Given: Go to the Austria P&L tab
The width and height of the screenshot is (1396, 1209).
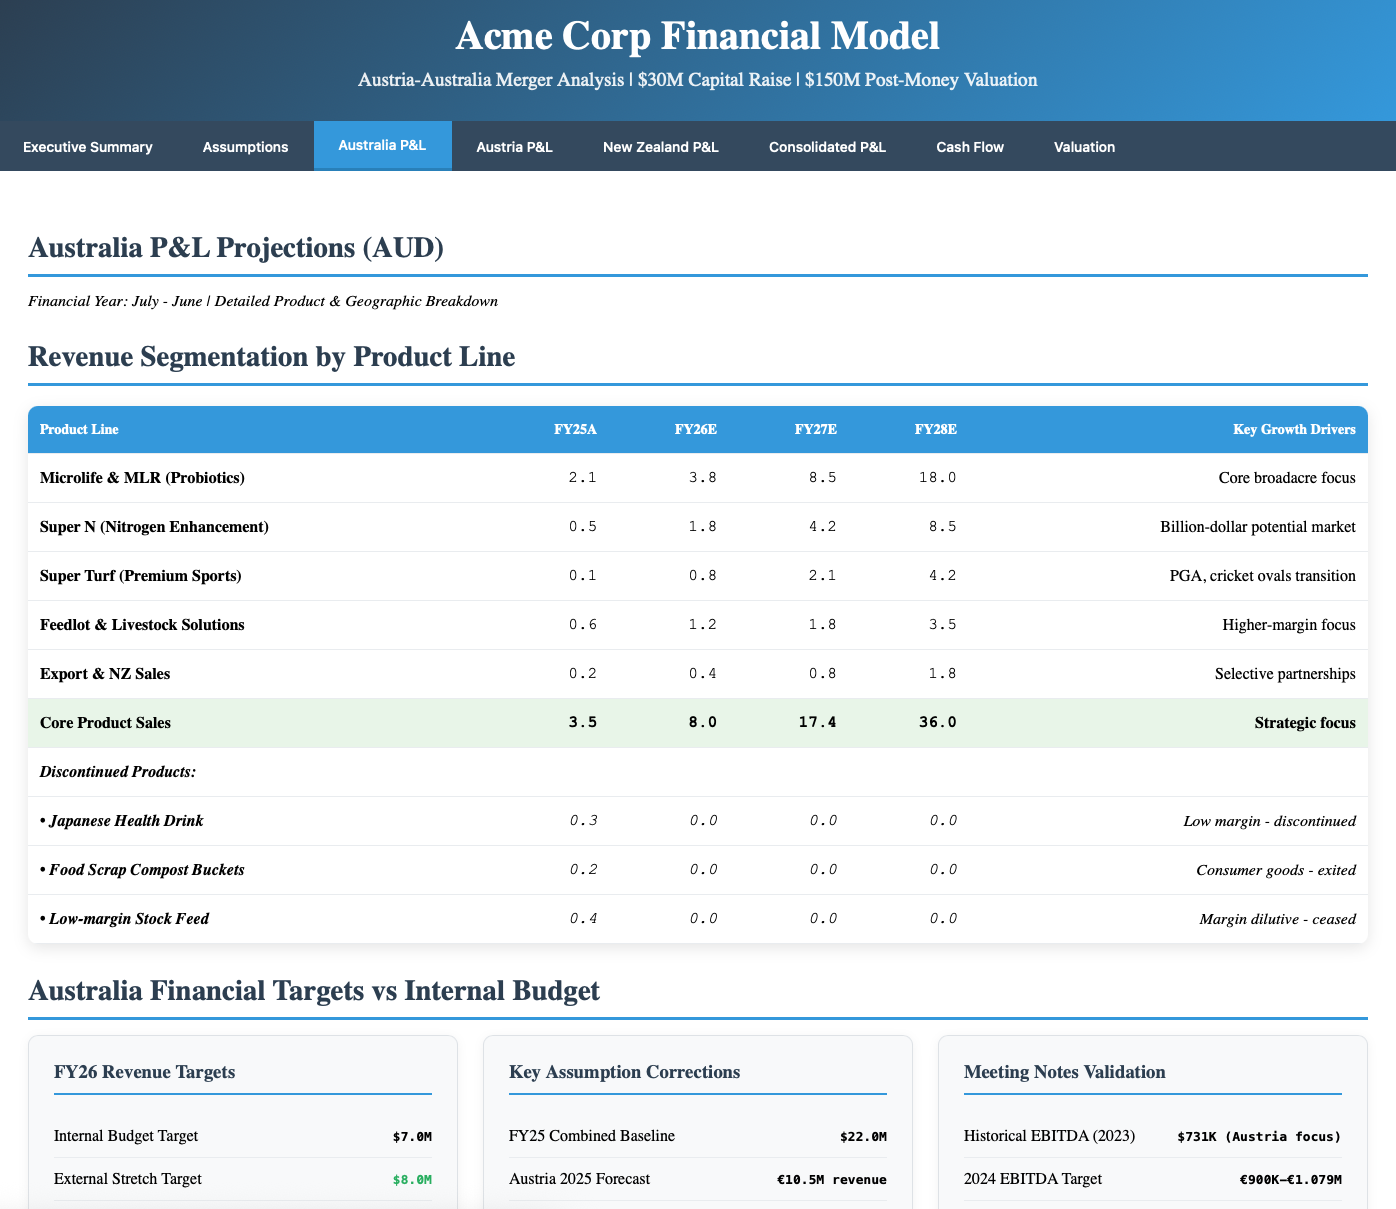Looking at the screenshot, I should [514, 147].
